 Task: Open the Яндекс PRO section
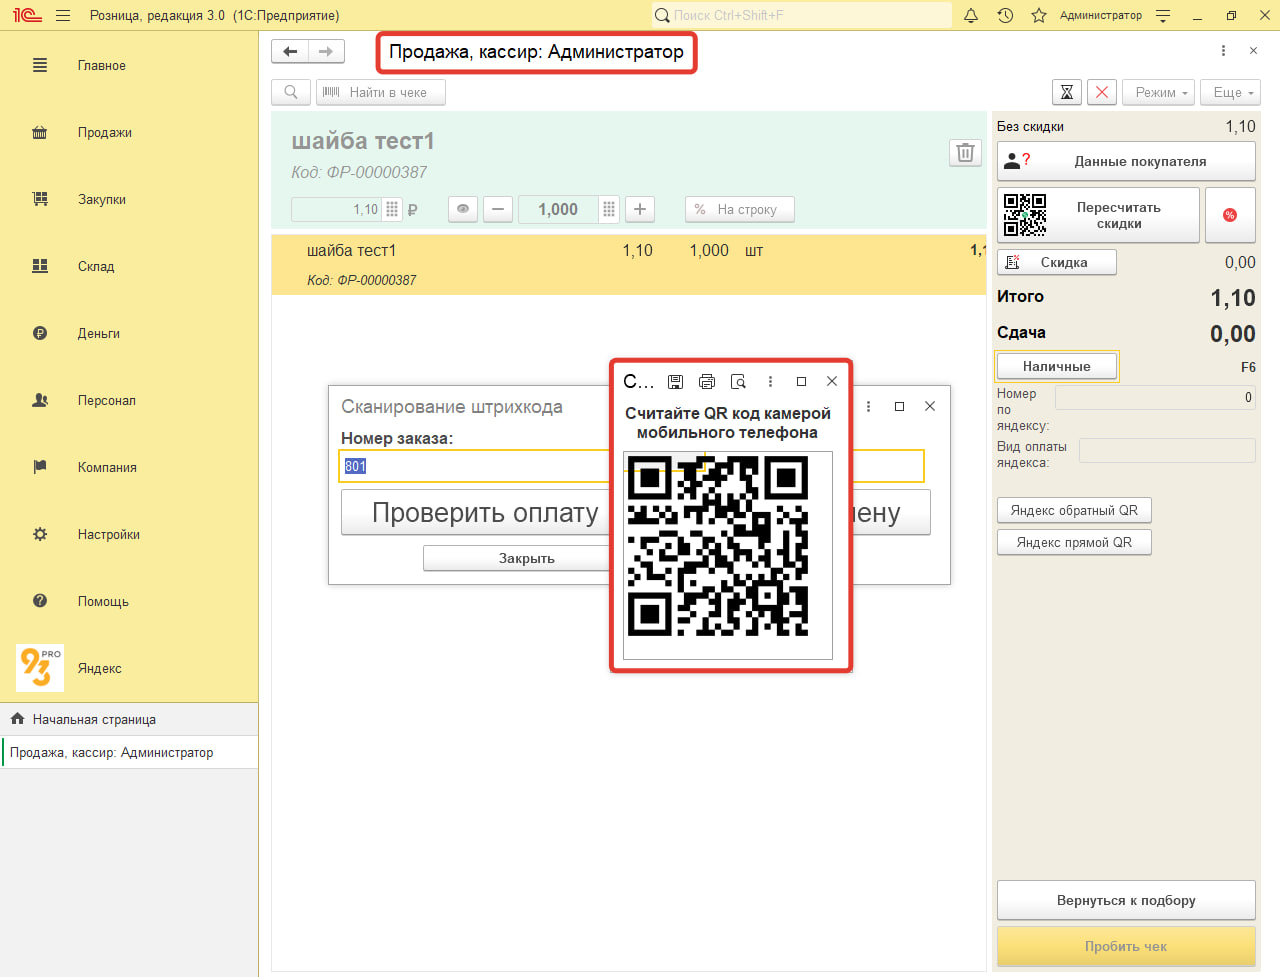point(129,668)
